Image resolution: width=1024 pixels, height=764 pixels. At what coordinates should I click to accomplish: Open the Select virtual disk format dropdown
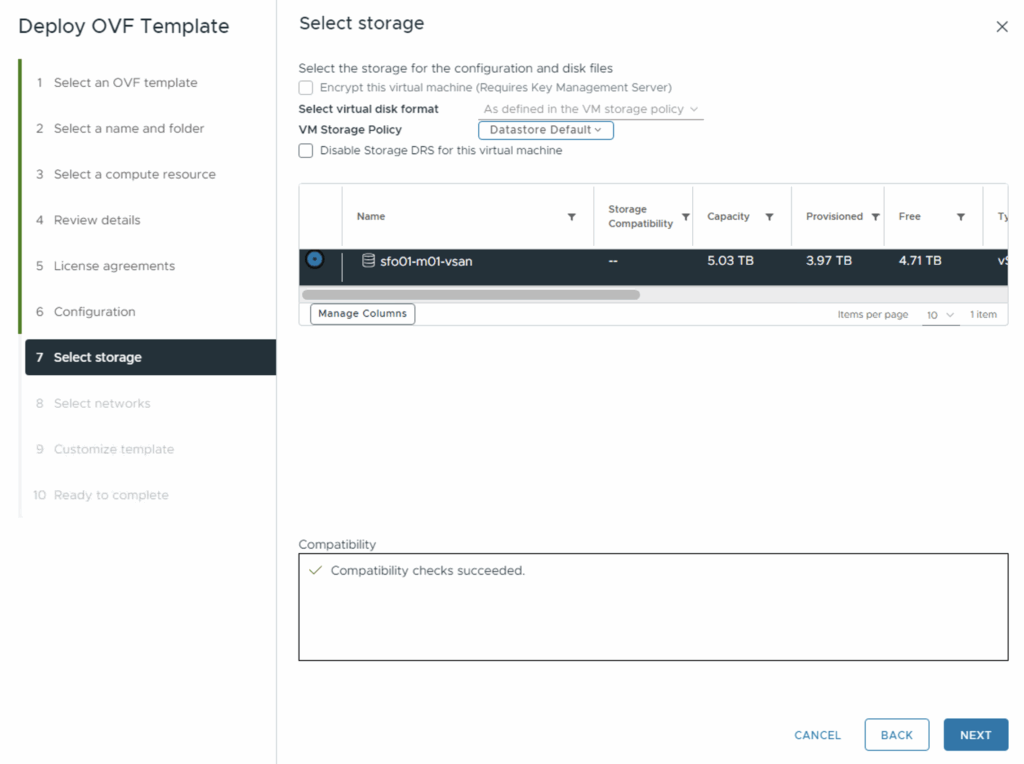pos(590,109)
